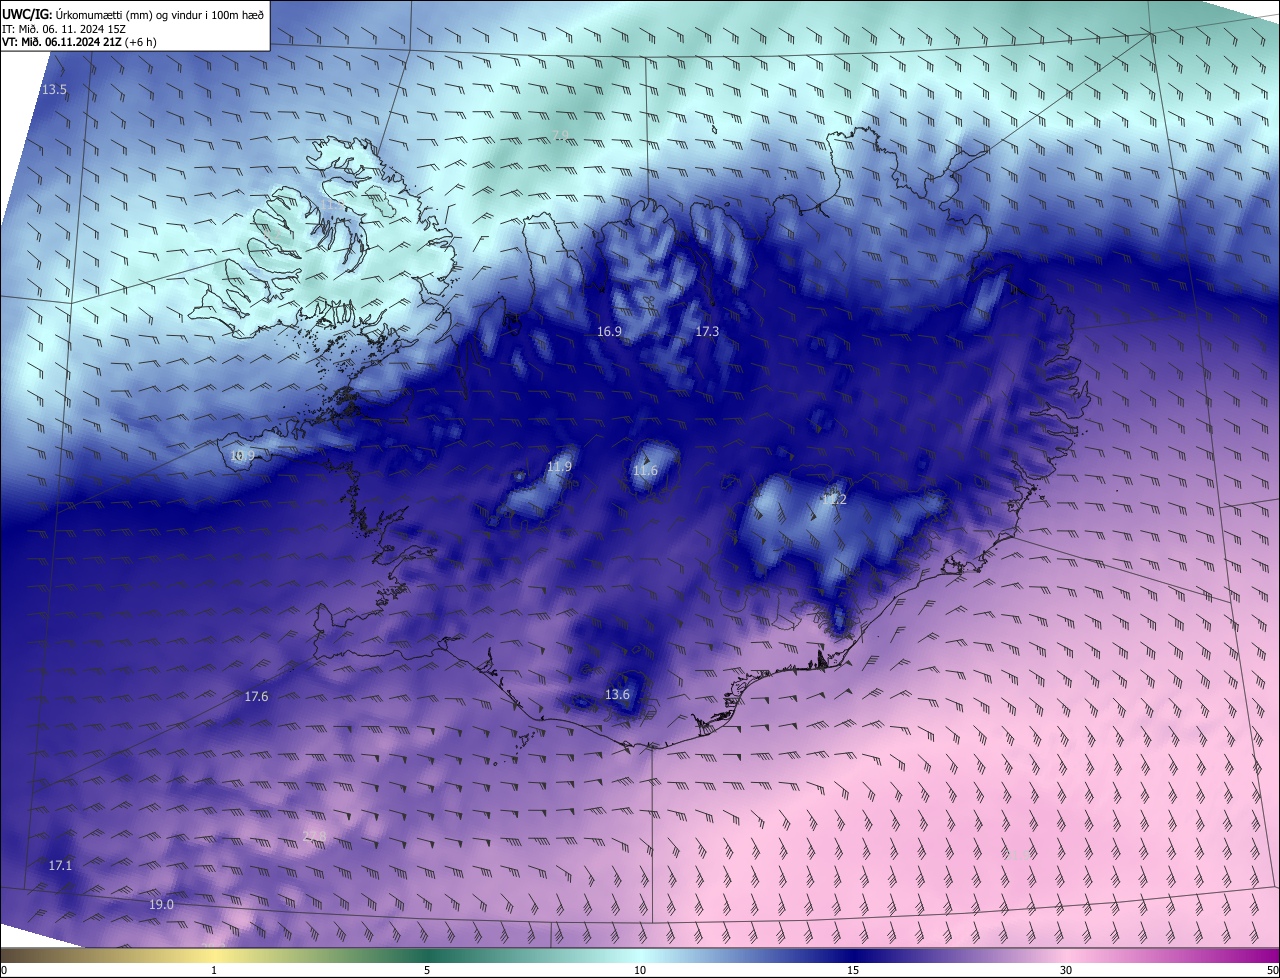Click the 10.9 value label
The height and width of the screenshot is (978, 1280).
pyautogui.click(x=242, y=455)
